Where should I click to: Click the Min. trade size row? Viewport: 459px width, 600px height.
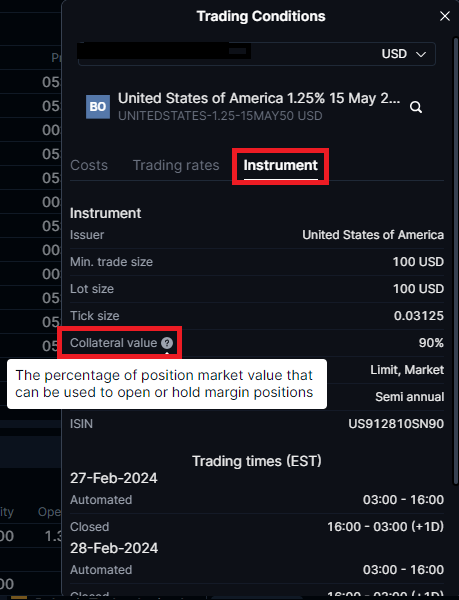pos(257,262)
